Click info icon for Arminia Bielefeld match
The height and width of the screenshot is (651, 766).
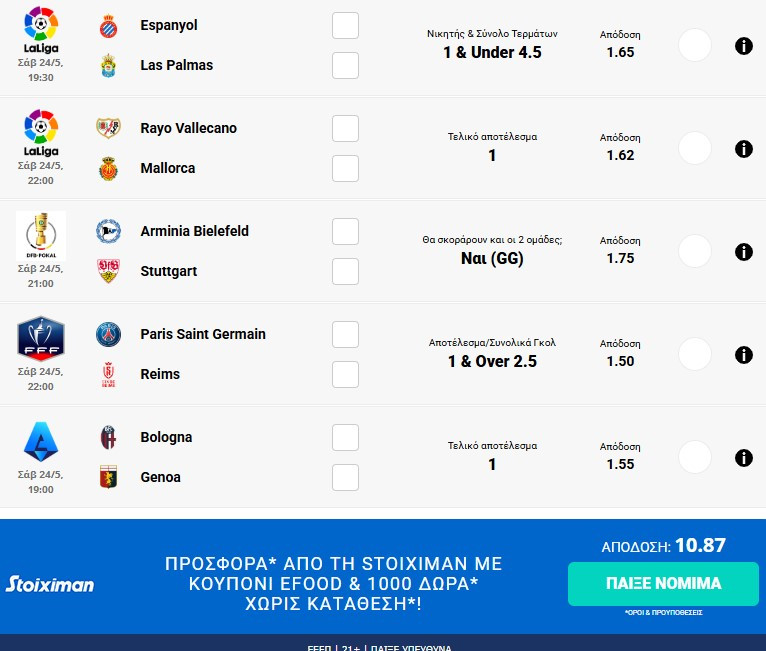point(743,252)
